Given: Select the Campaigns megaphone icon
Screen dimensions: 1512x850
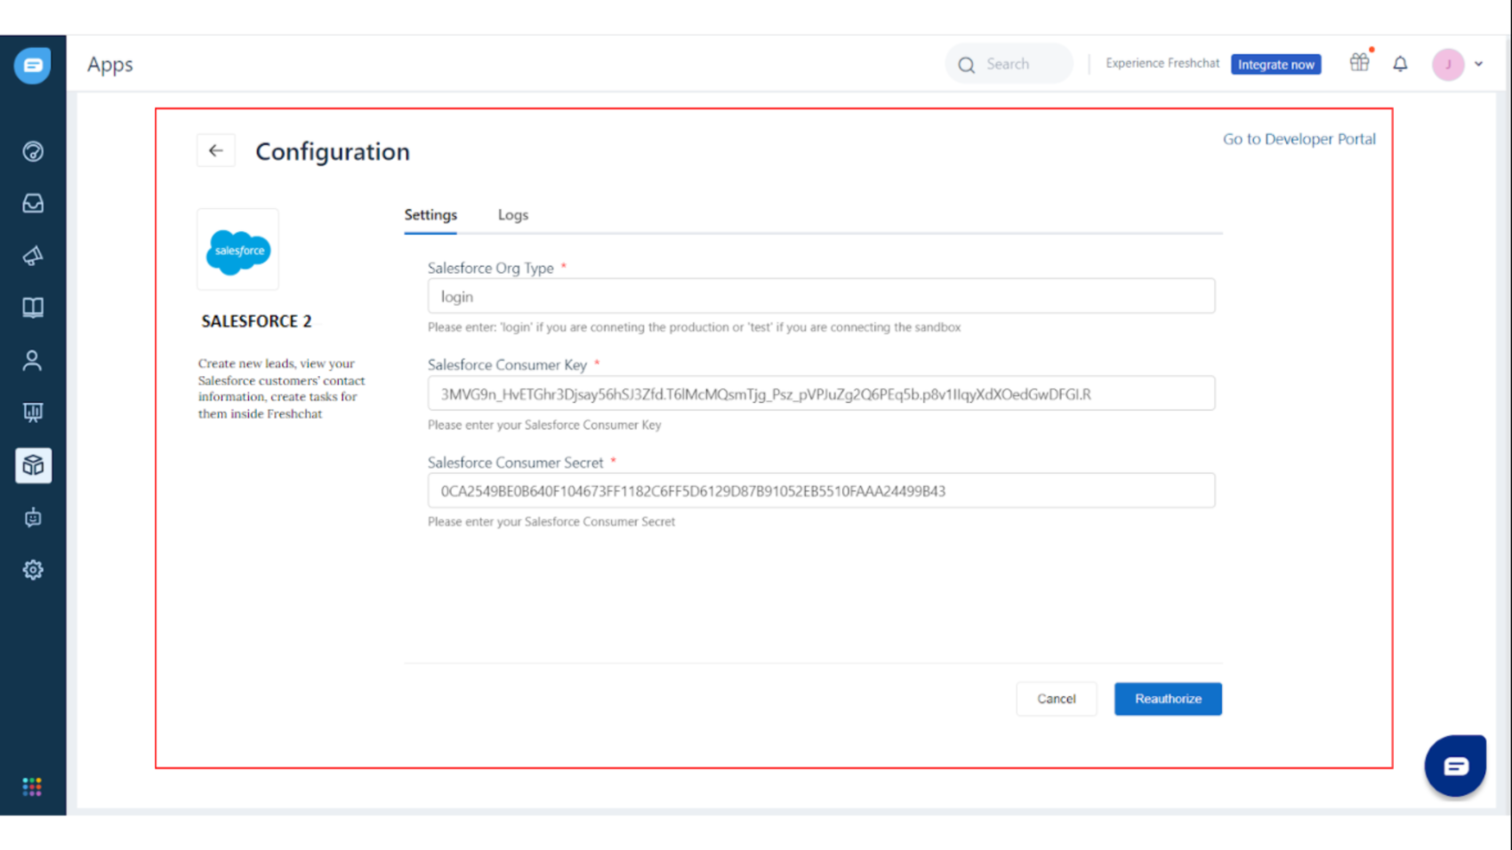Looking at the screenshot, I should tap(33, 255).
